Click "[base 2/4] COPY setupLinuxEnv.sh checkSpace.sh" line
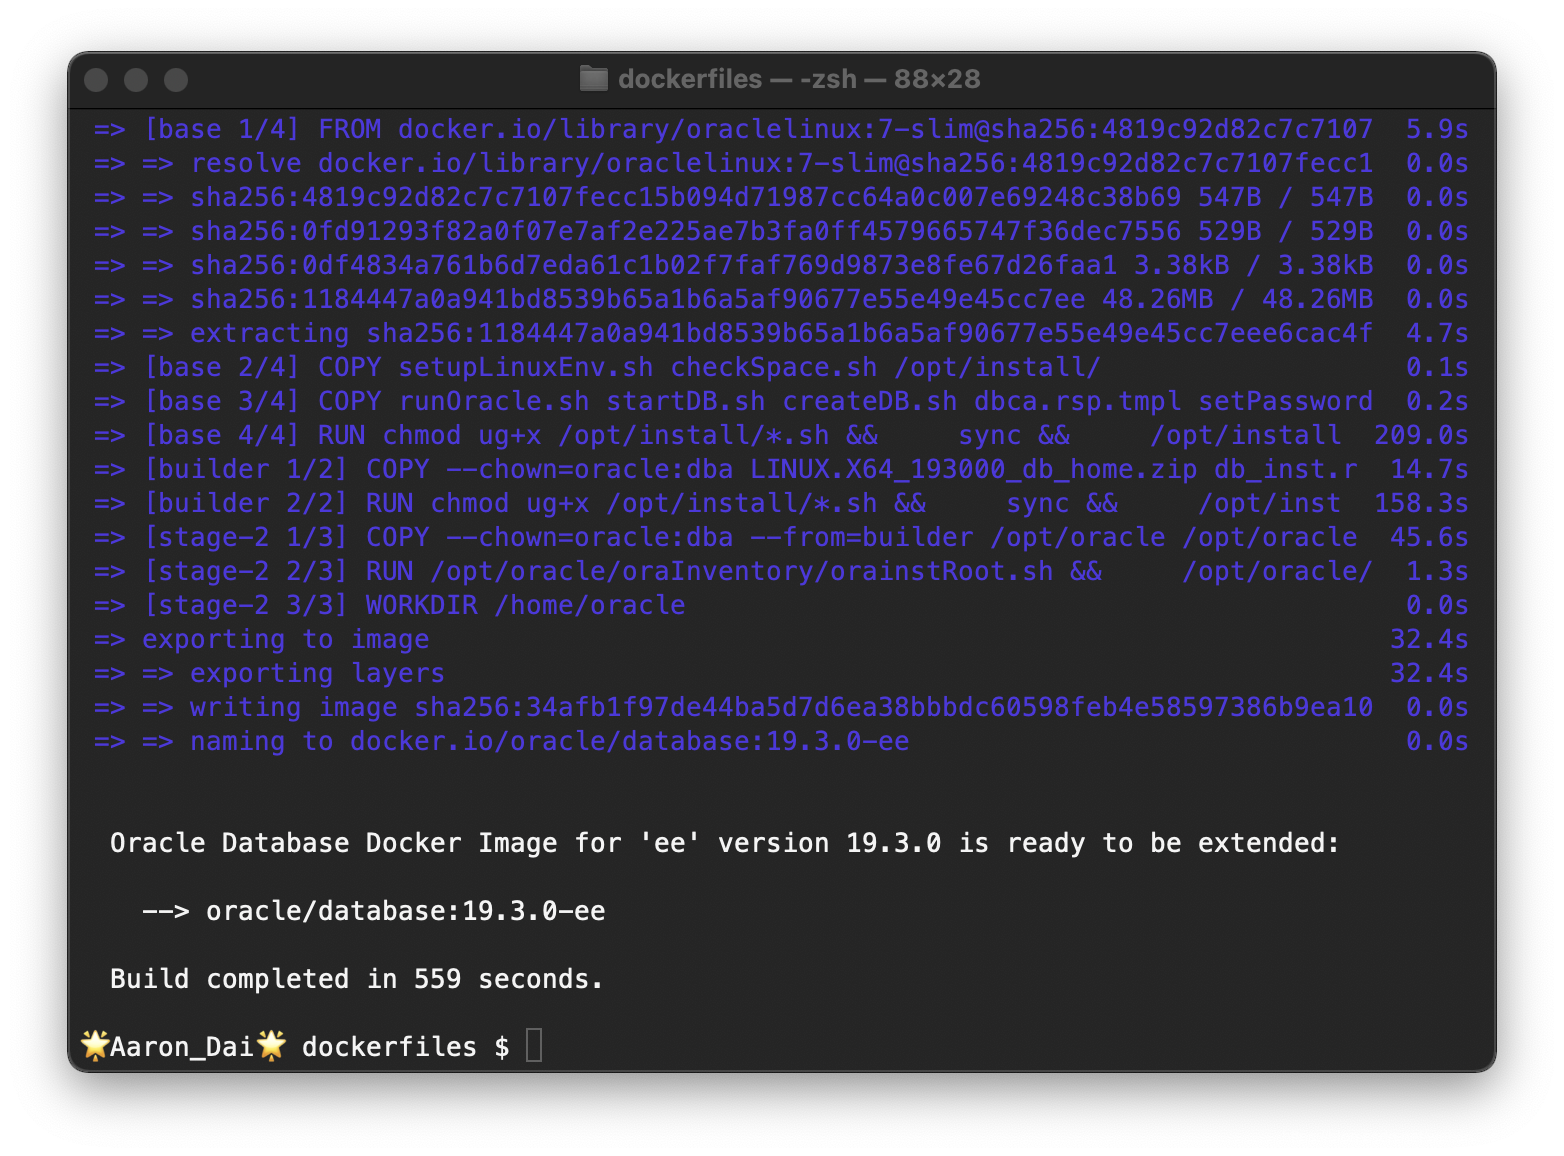 coord(781,368)
